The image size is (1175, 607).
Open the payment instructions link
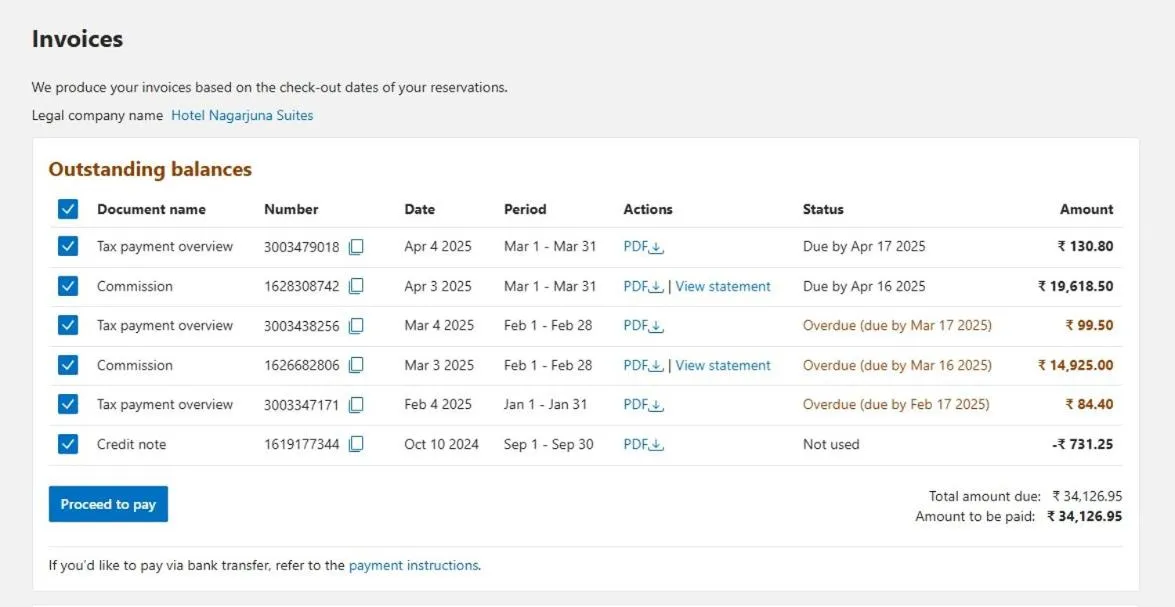click(413, 565)
